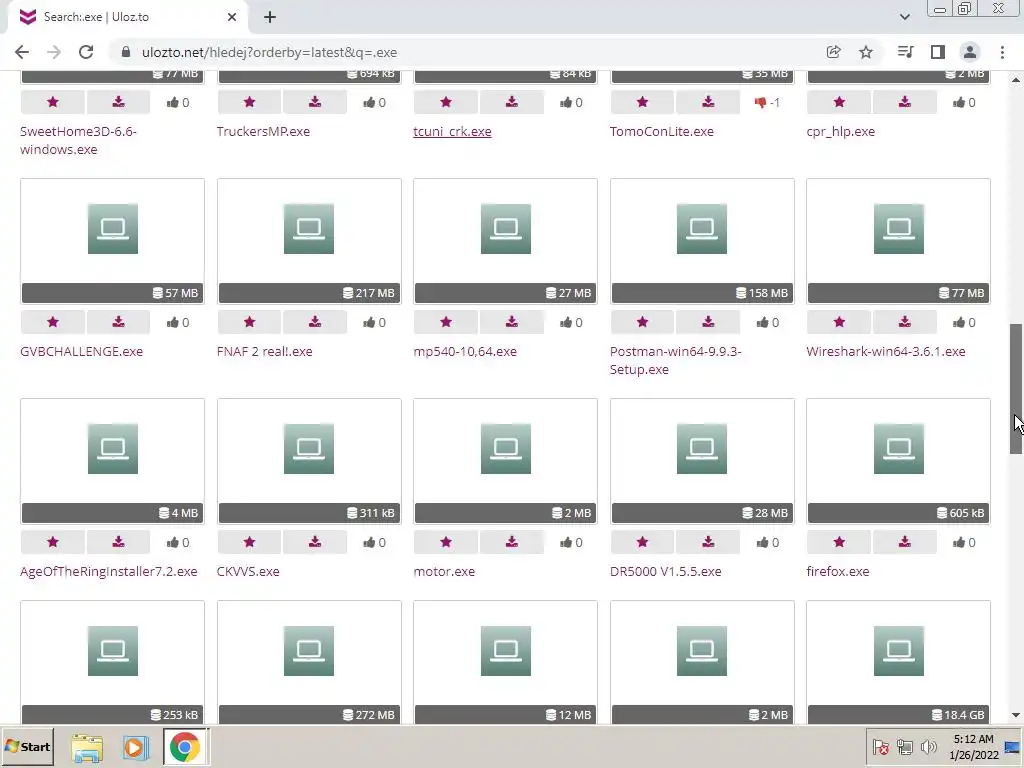Like GVBCHALLENGE.exe with thumbs-up icon
This screenshot has height=768, width=1024.
pyautogui.click(x=172, y=323)
